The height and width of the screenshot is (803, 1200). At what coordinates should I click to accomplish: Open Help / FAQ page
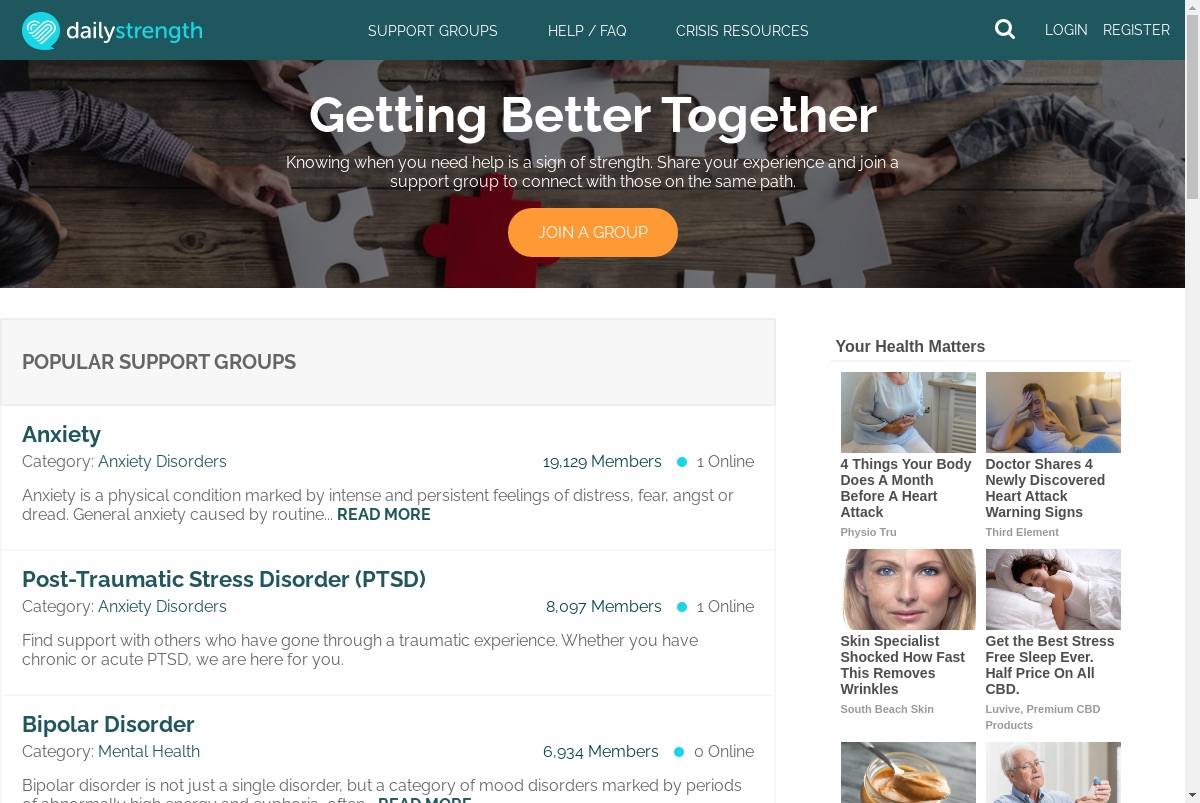click(x=587, y=31)
